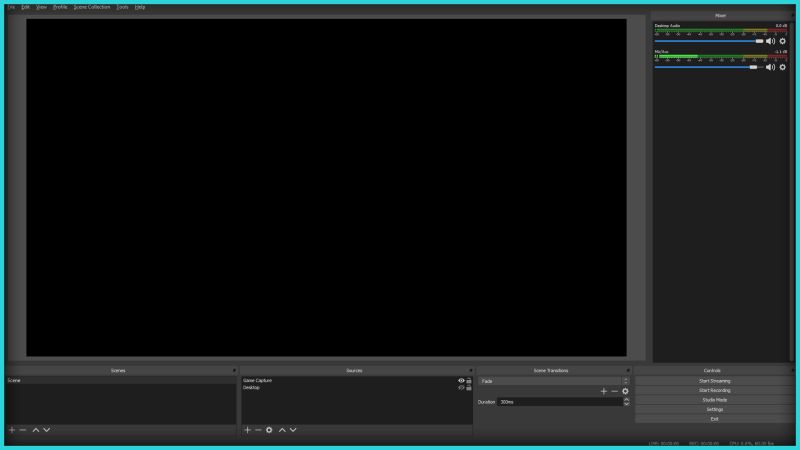Open the View menu
The height and width of the screenshot is (450, 800).
[x=41, y=7]
